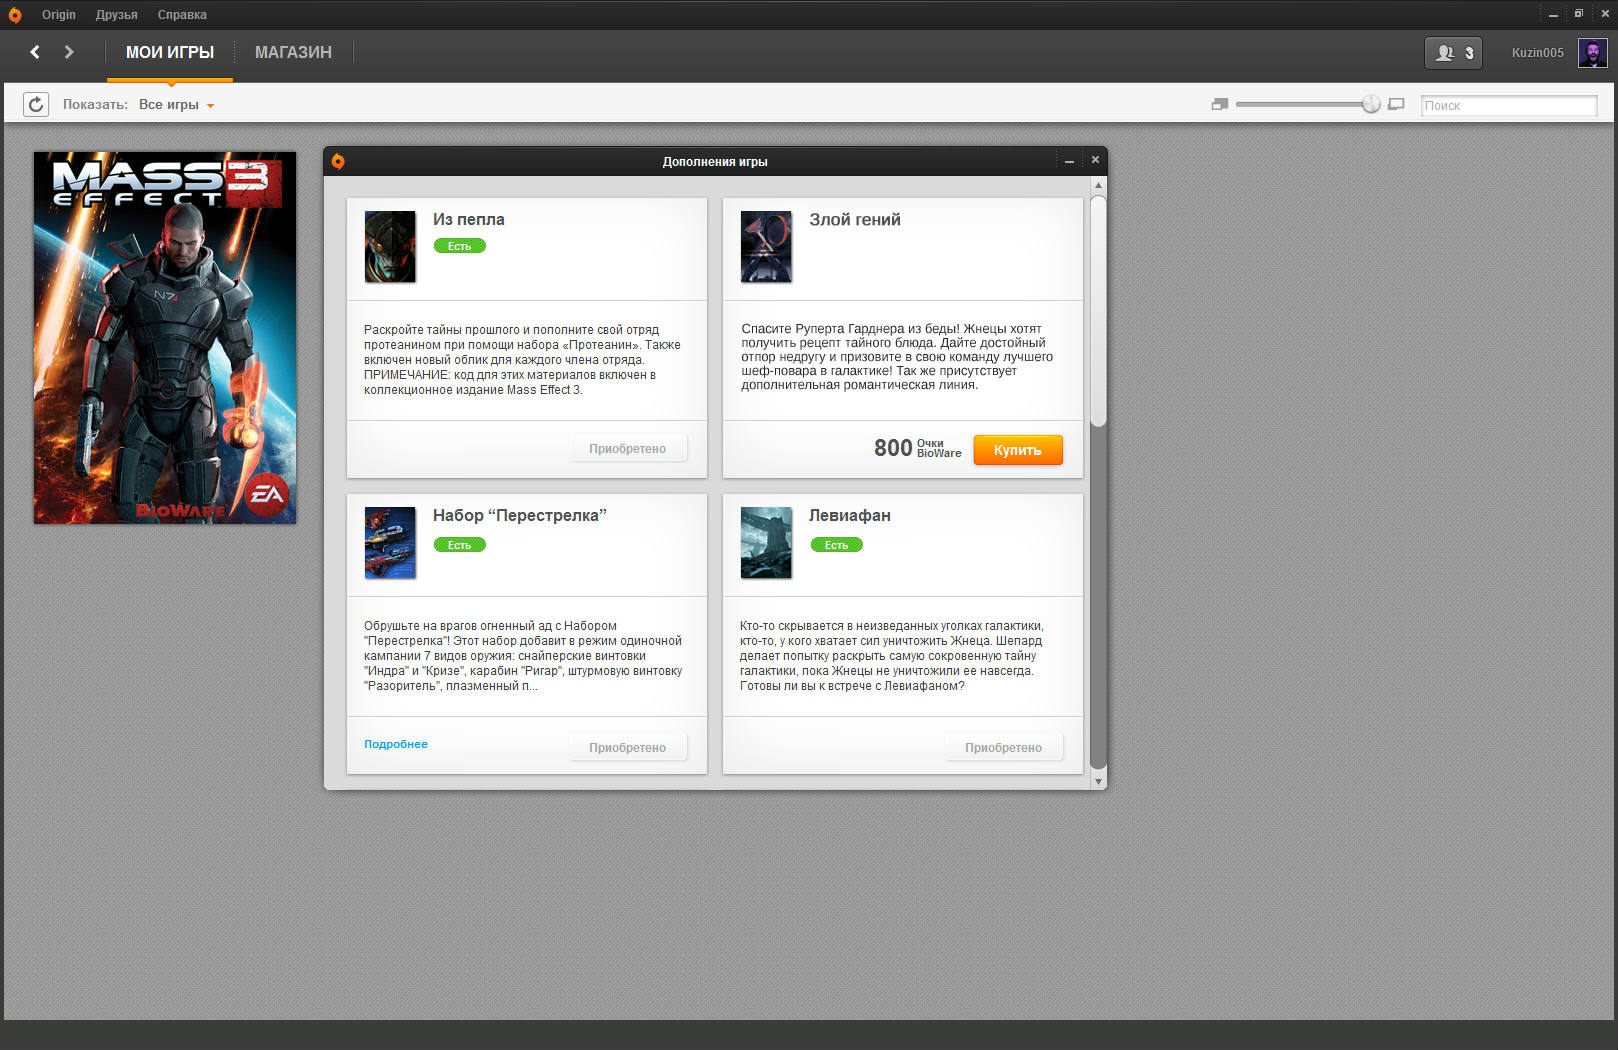Click the 'Из пепла' title
Screen dimensions: 1618x1050
(469, 219)
